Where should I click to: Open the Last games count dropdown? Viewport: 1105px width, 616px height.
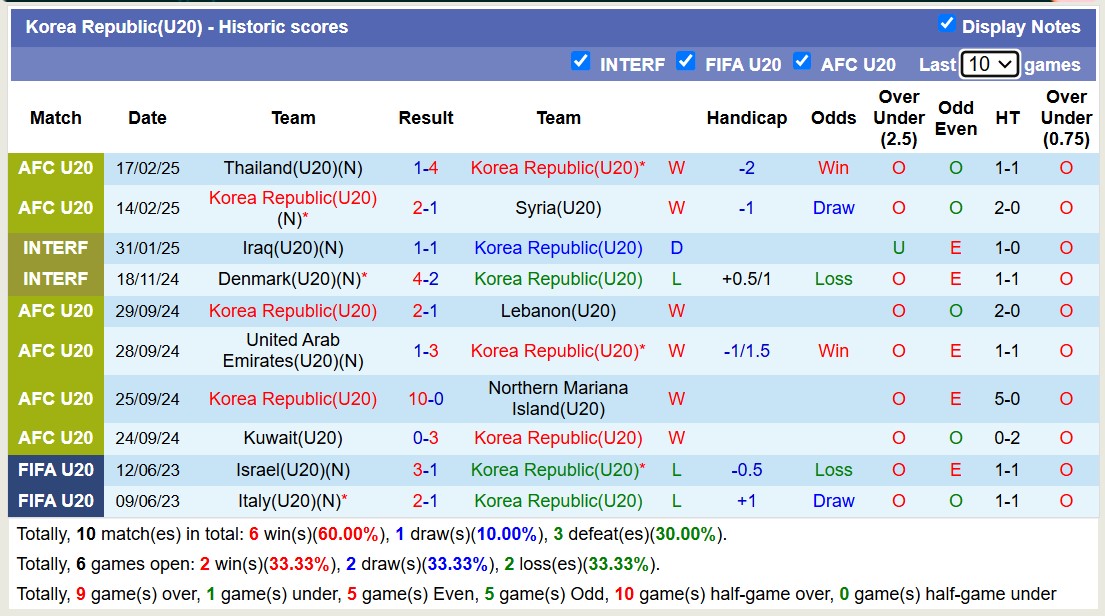[989, 64]
